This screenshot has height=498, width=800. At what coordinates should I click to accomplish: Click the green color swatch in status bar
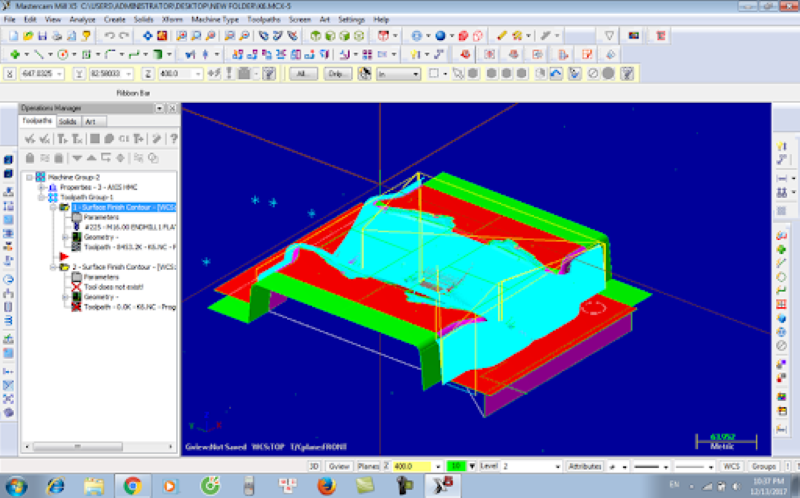point(456,466)
